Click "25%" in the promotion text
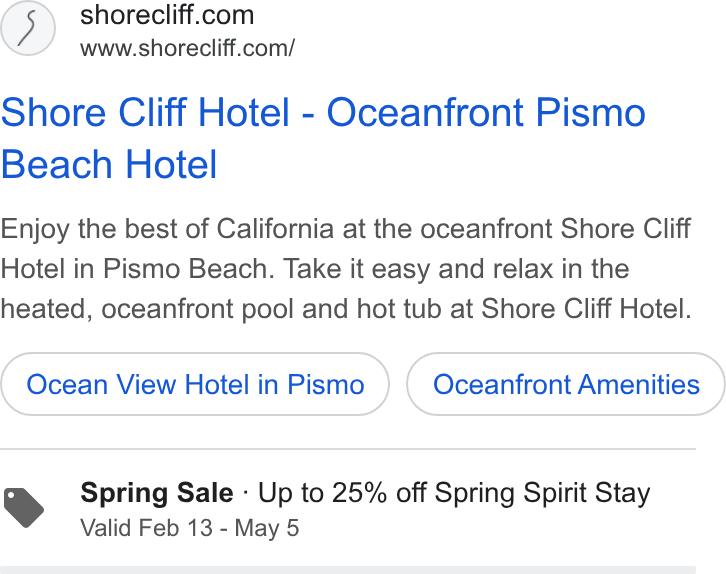This screenshot has width=726, height=574. pos(359,493)
